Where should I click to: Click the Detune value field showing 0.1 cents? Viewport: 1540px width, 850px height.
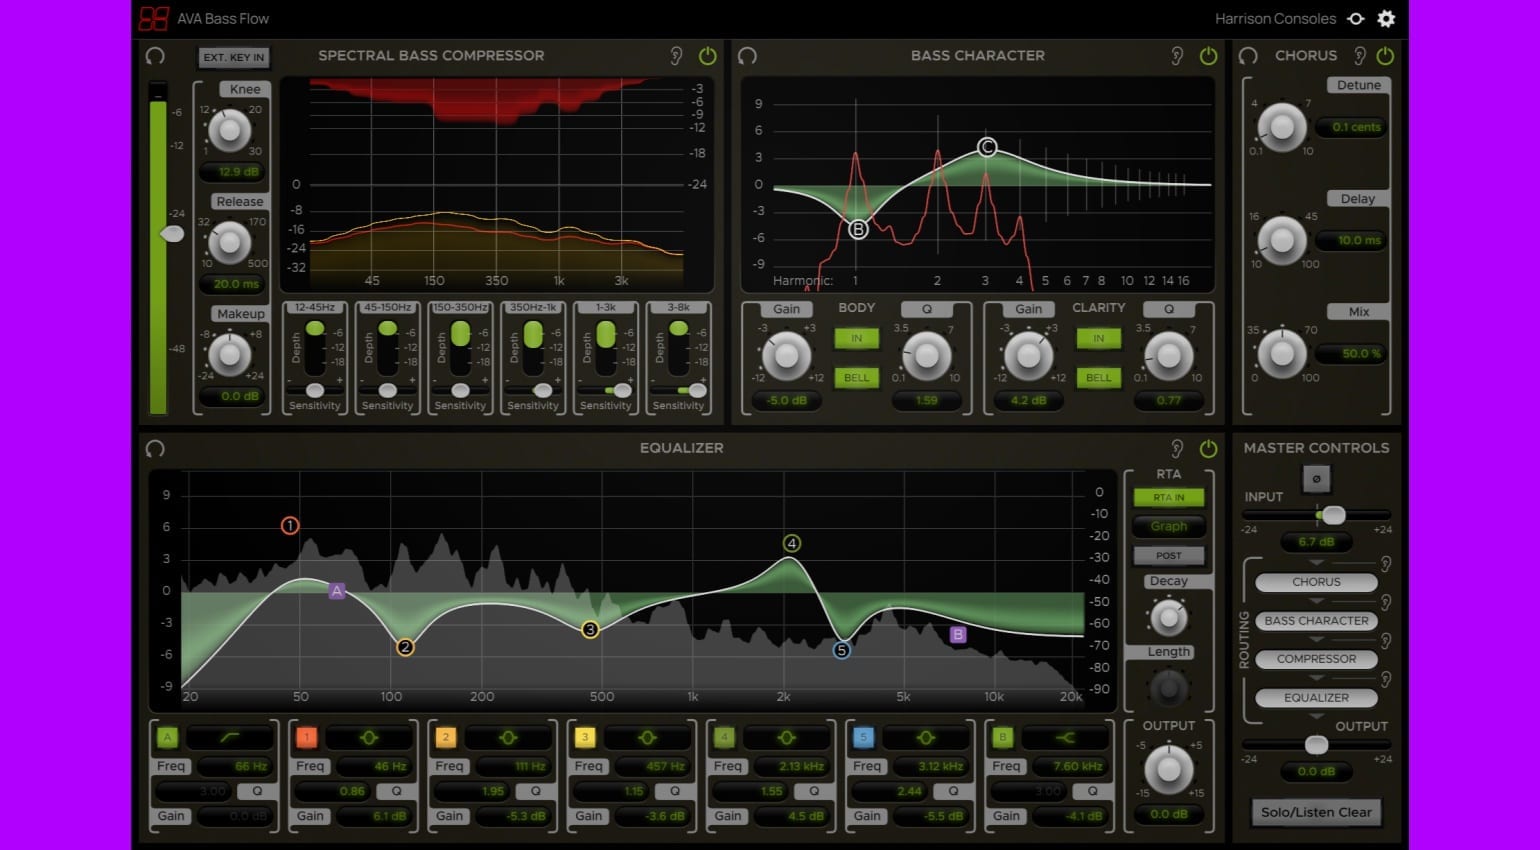click(x=1350, y=127)
